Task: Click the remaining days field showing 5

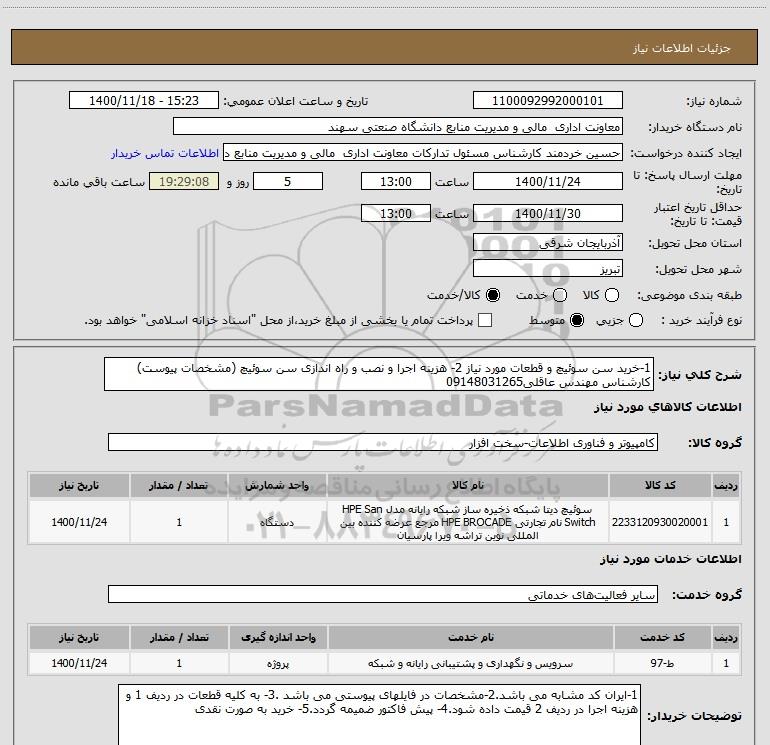Action: coord(288,181)
